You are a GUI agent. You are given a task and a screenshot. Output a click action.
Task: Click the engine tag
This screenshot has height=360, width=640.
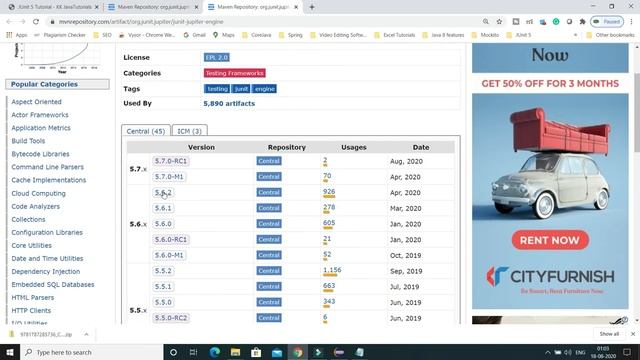click(264, 89)
